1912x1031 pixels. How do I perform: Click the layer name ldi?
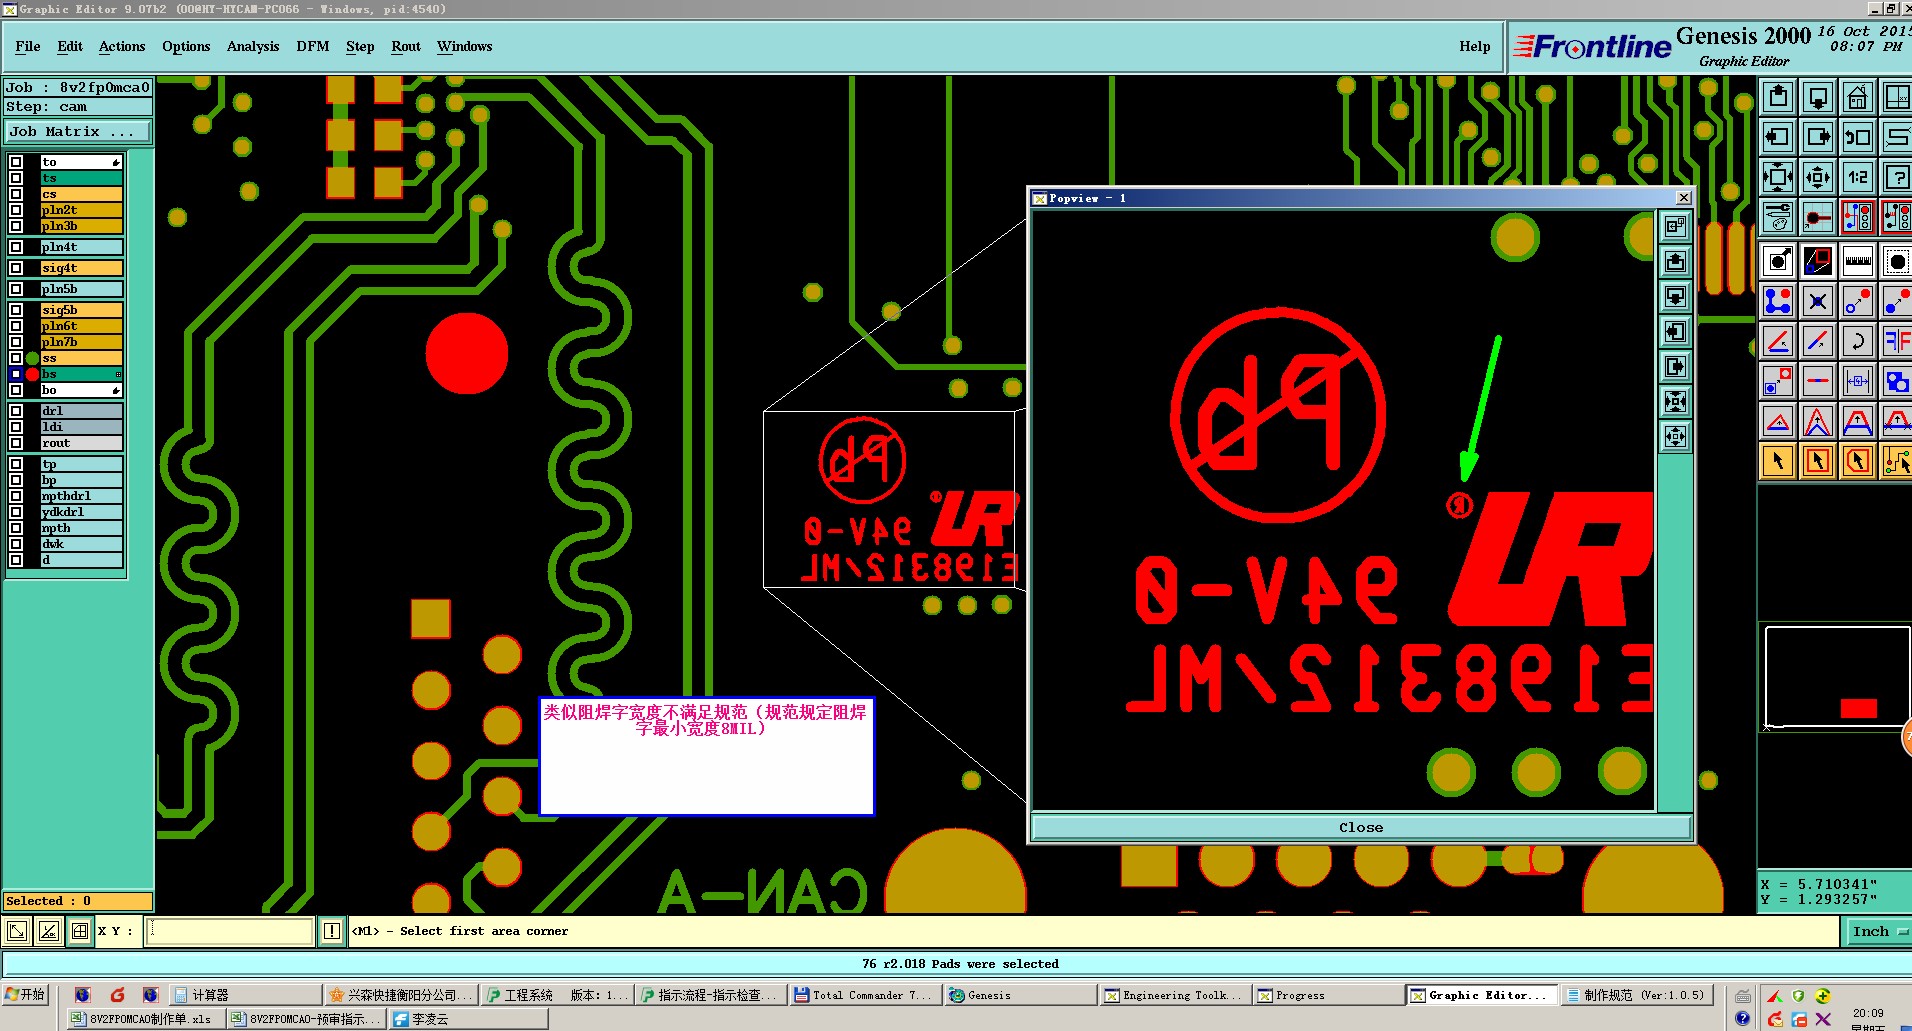(82, 427)
